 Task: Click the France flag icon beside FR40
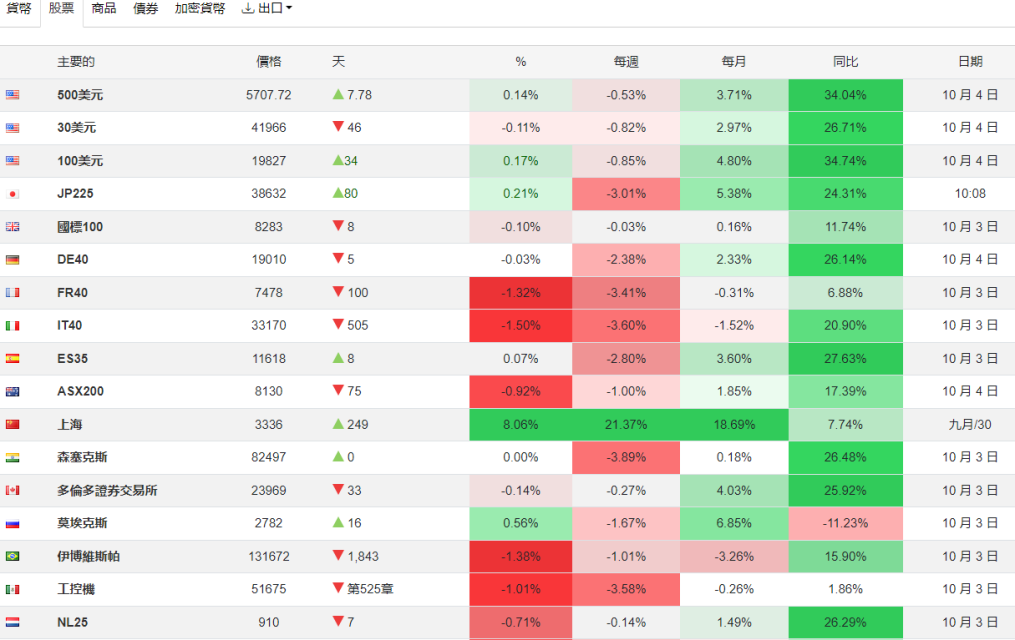tap(12, 293)
